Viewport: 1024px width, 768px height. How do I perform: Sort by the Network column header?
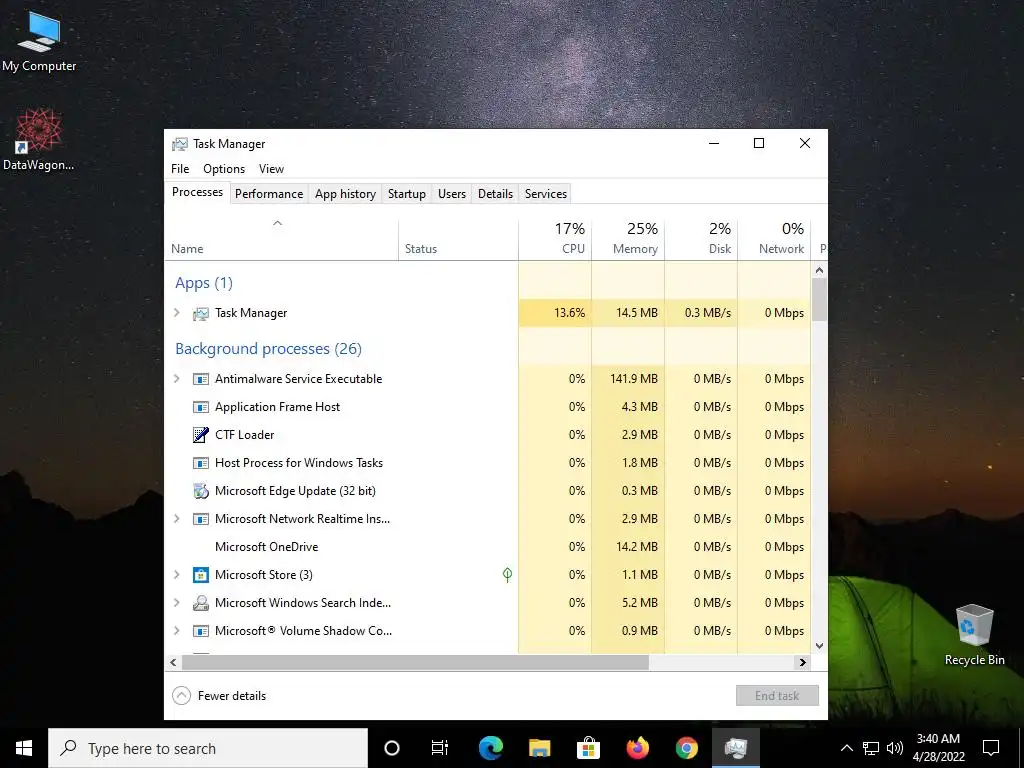point(775,240)
